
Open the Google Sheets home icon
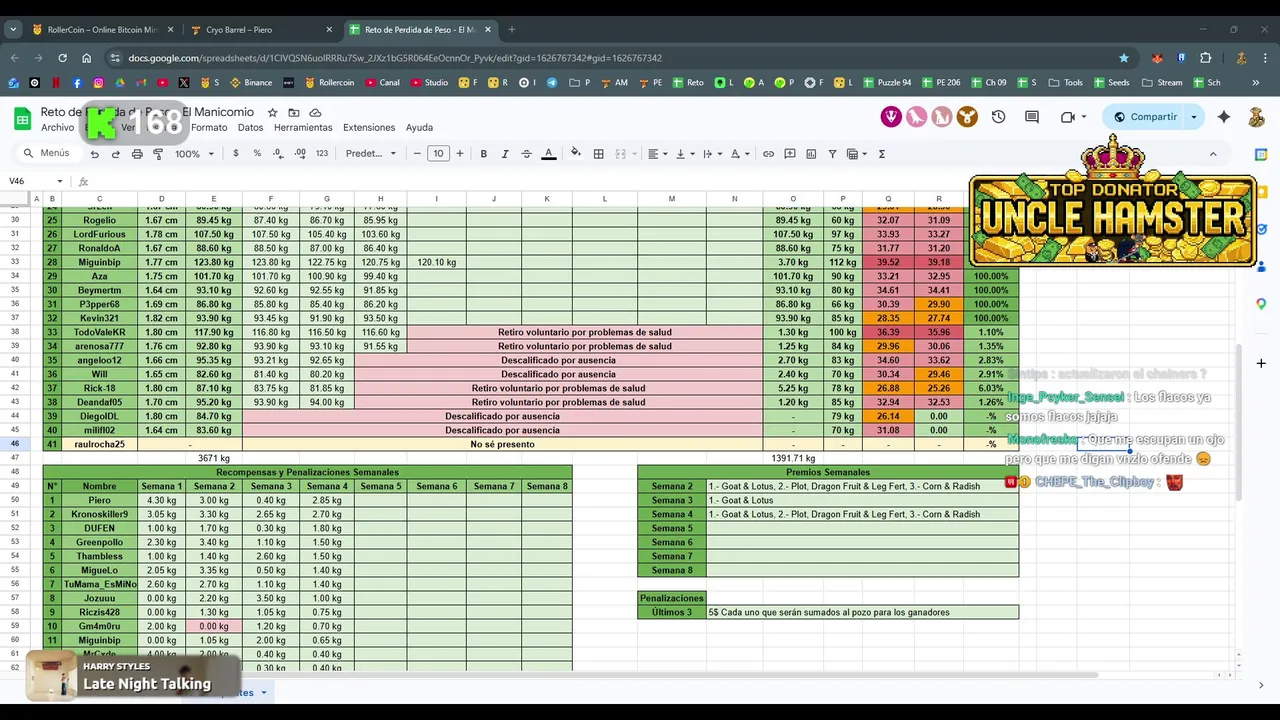coord(22,119)
